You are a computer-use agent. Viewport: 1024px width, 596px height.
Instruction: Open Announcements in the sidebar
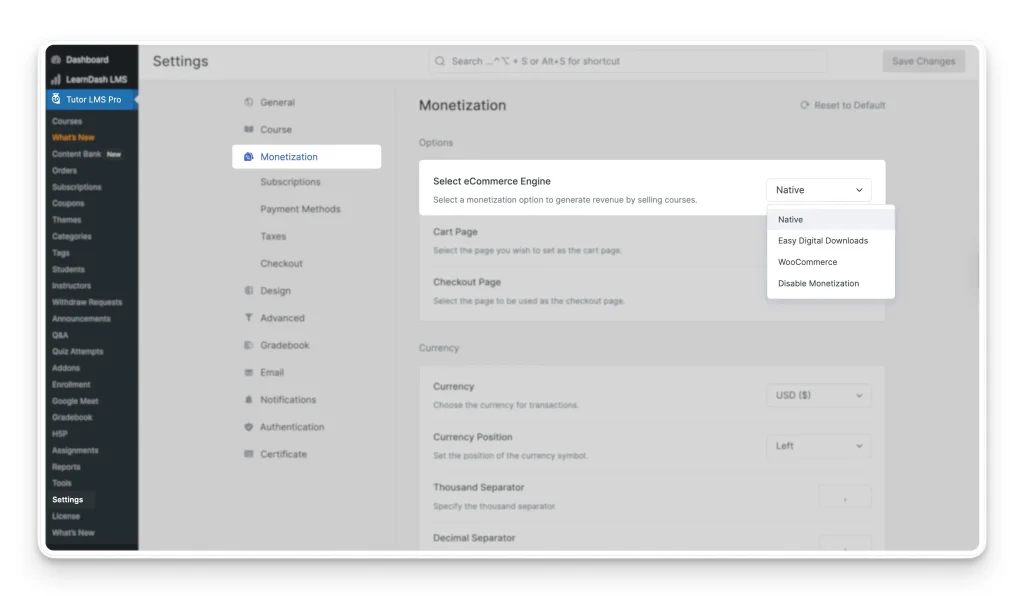point(82,319)
